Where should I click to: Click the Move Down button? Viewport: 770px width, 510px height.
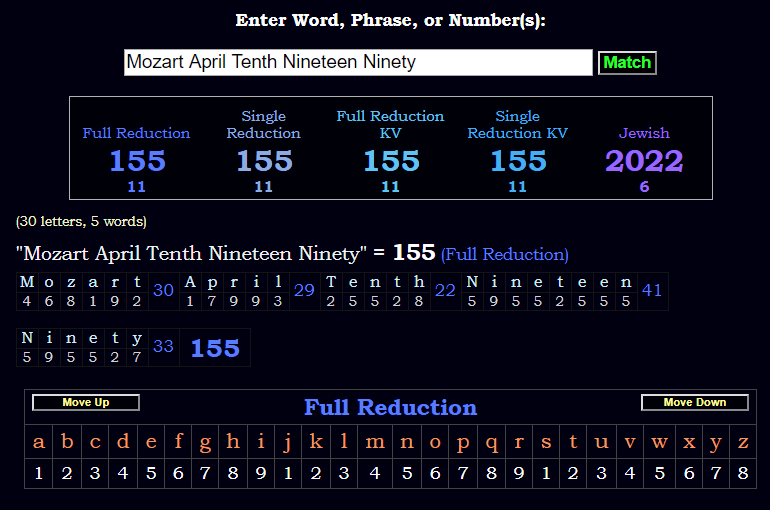click(x=694, y=403)
